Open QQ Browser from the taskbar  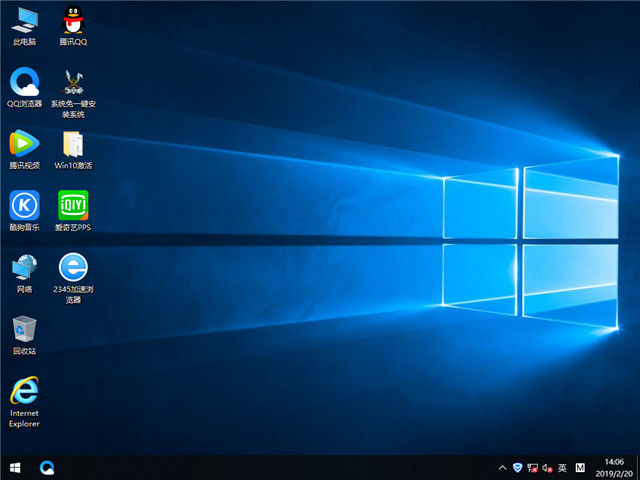click(47, 468)
